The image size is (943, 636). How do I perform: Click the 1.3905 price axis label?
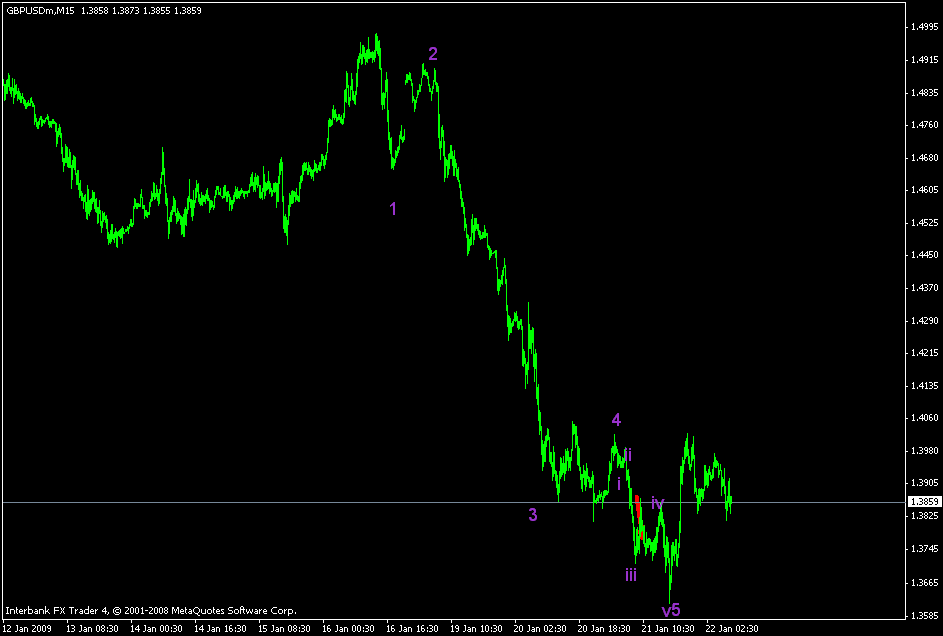(924, 483)
